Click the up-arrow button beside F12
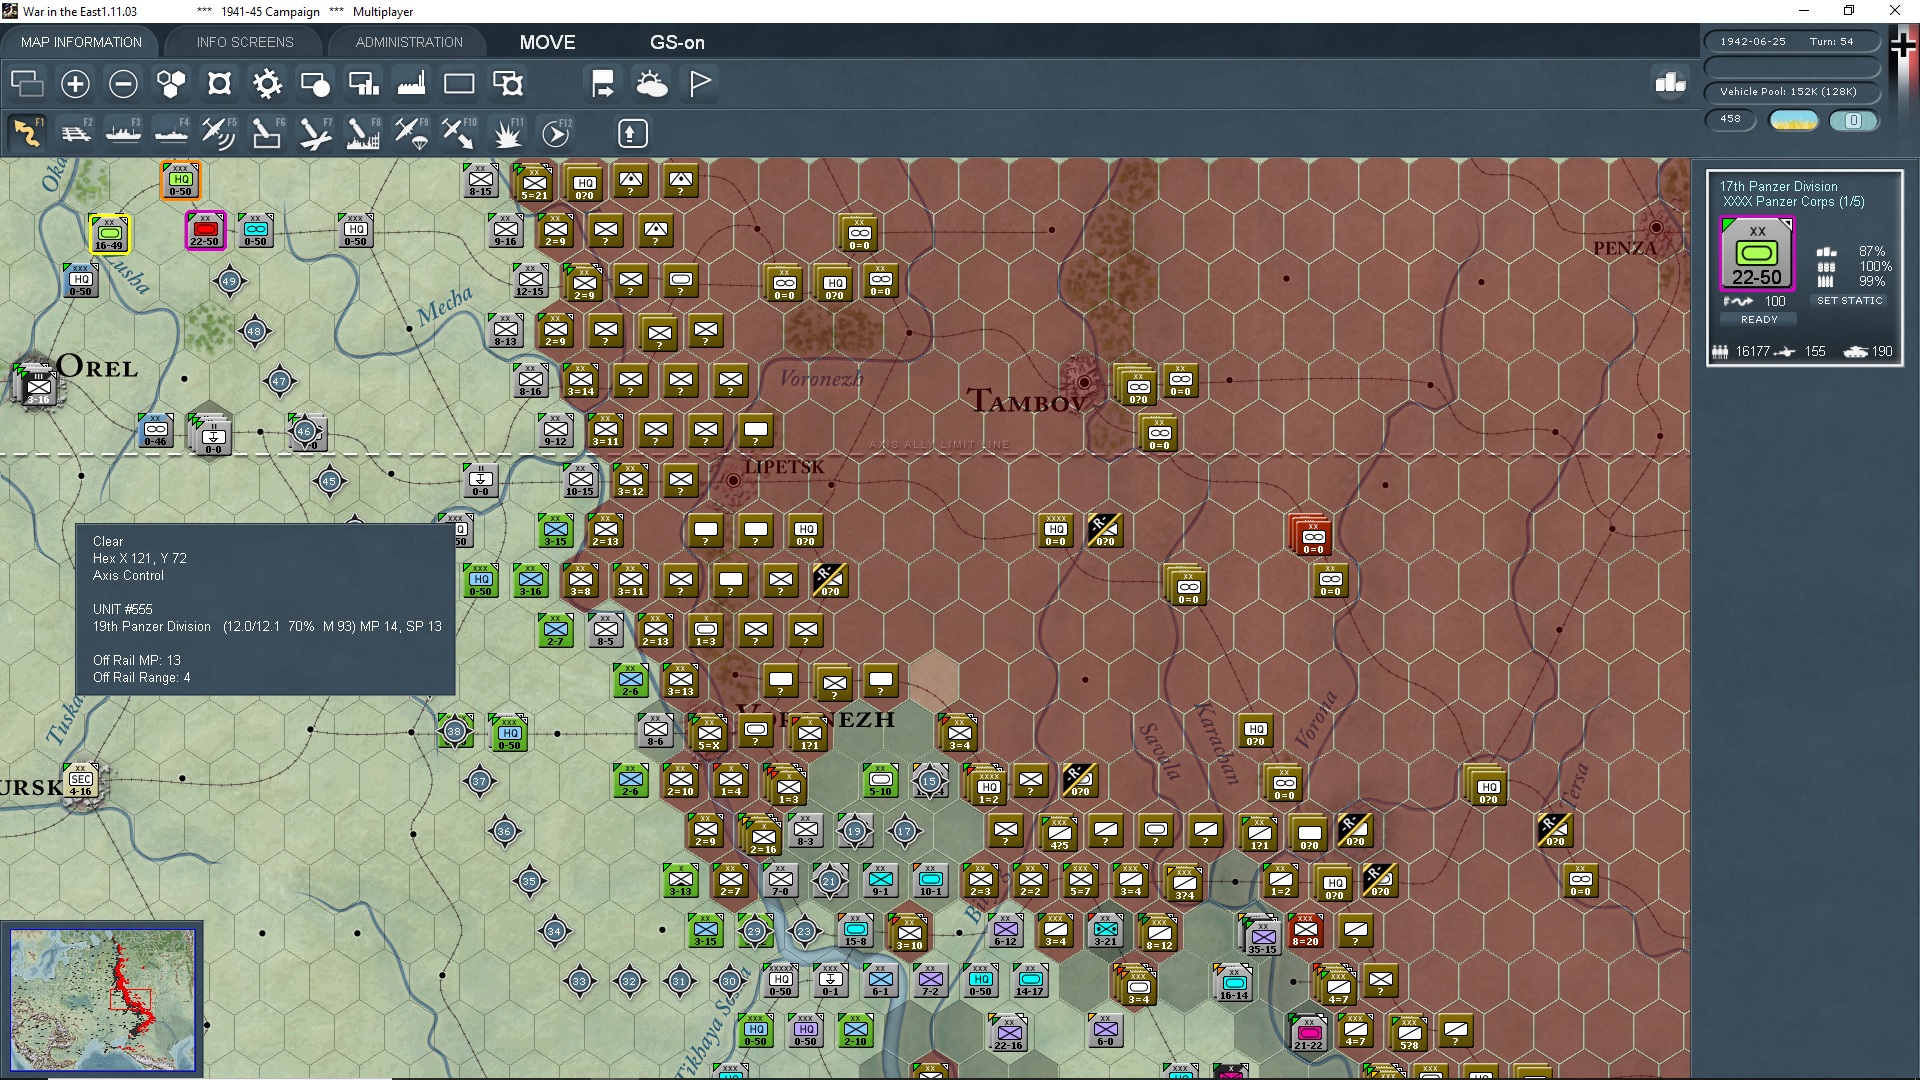This screenshot has width=1920, height=1080. tap(632, 133)
